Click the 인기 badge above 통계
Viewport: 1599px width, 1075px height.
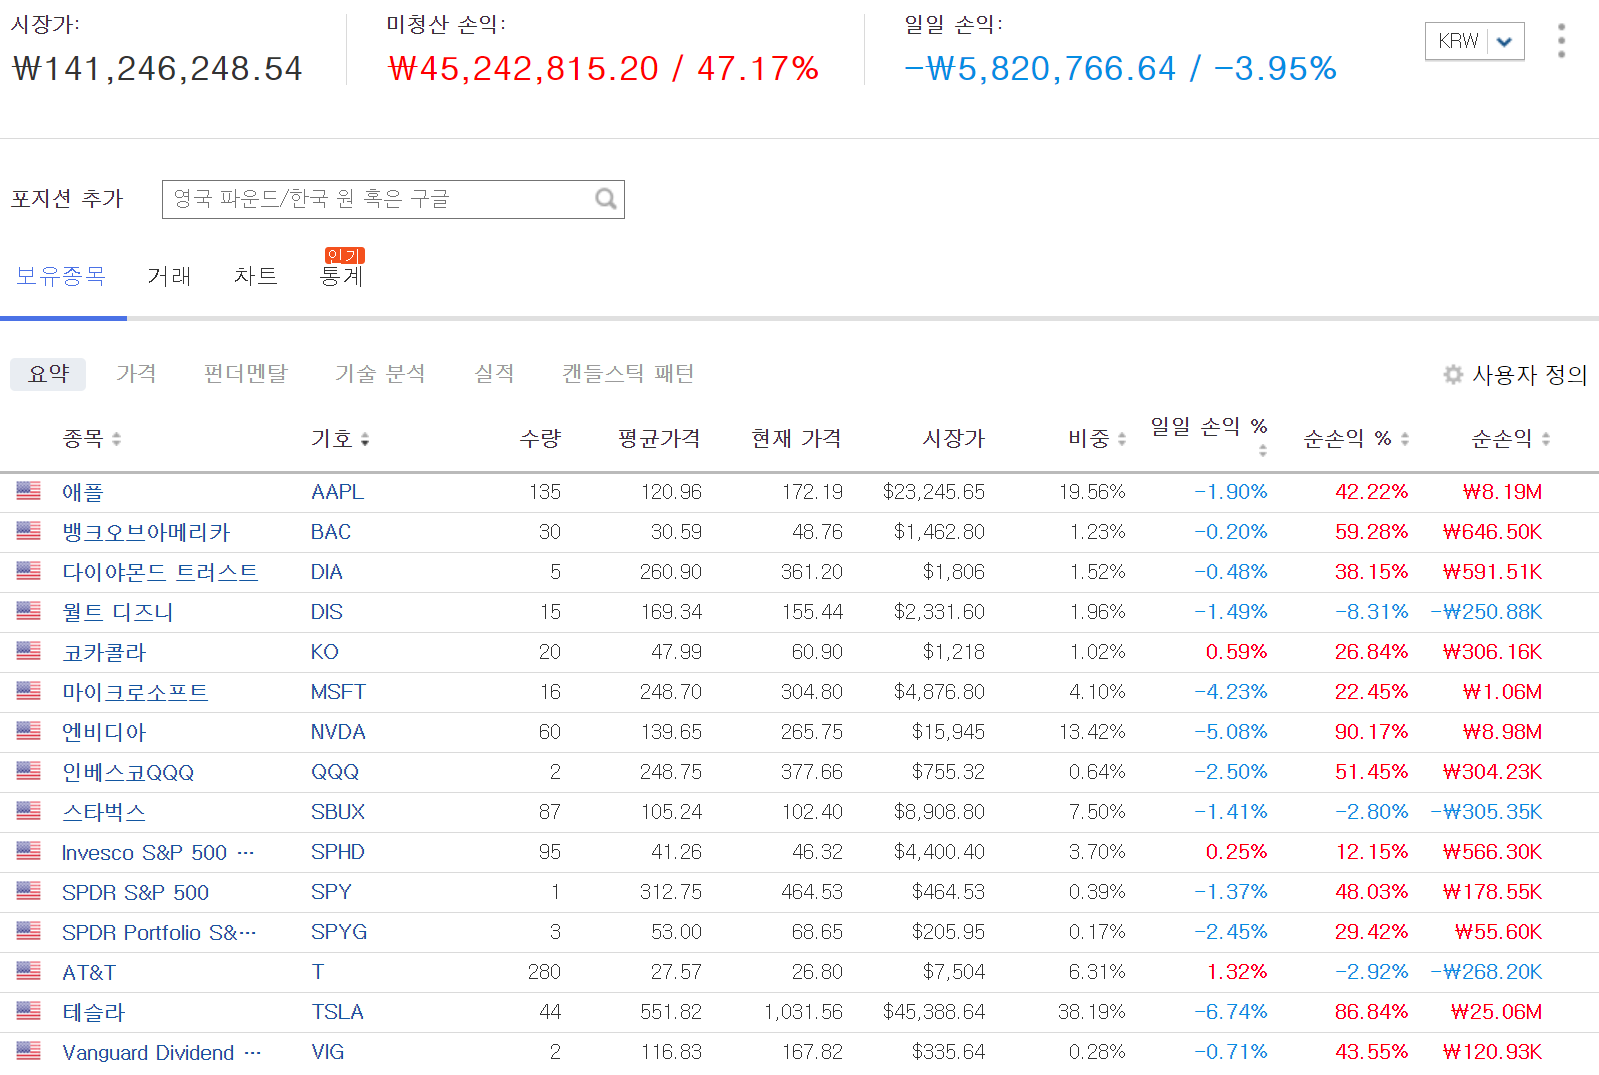click(x=344, y=255)
